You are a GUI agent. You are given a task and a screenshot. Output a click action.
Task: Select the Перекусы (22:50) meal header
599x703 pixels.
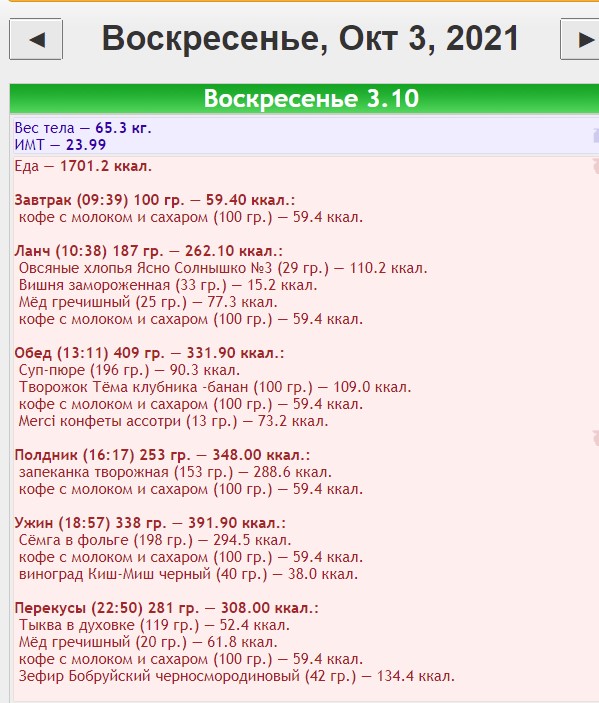click(x=166, y=608)
